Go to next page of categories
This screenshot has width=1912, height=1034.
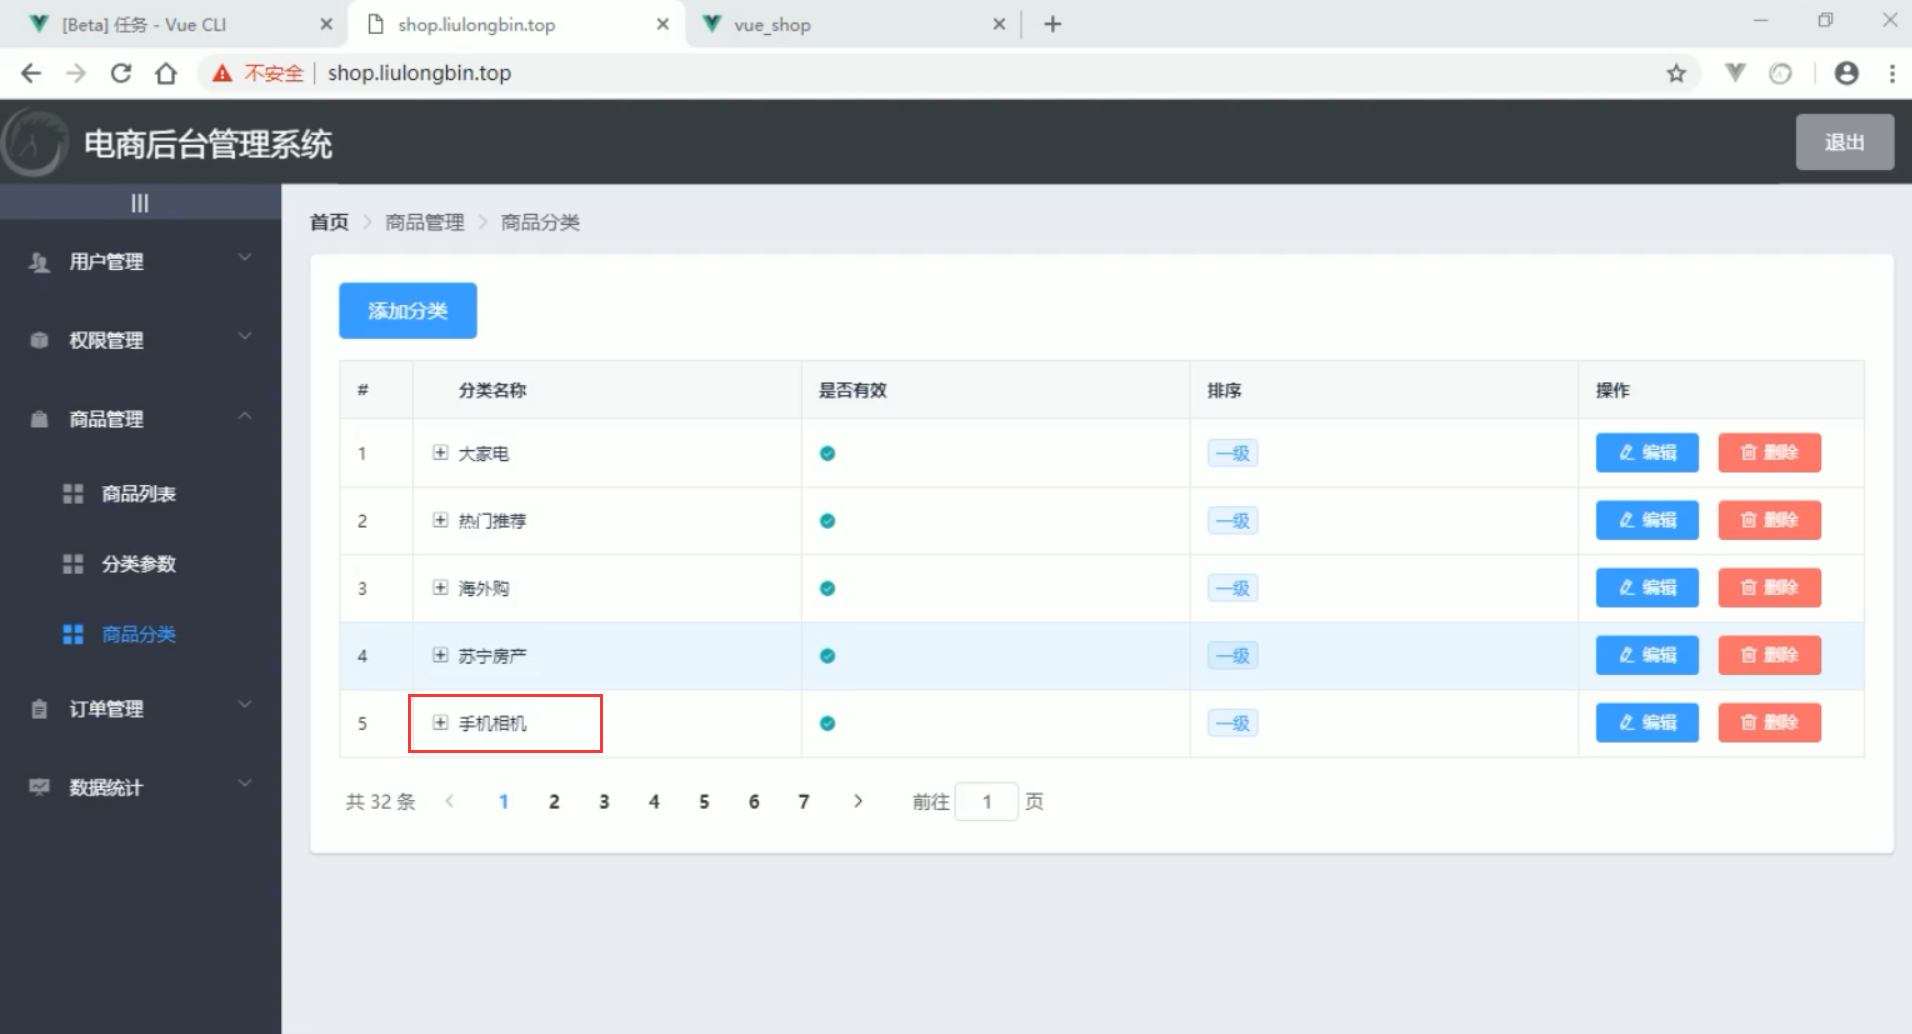(x=857, y=801)
